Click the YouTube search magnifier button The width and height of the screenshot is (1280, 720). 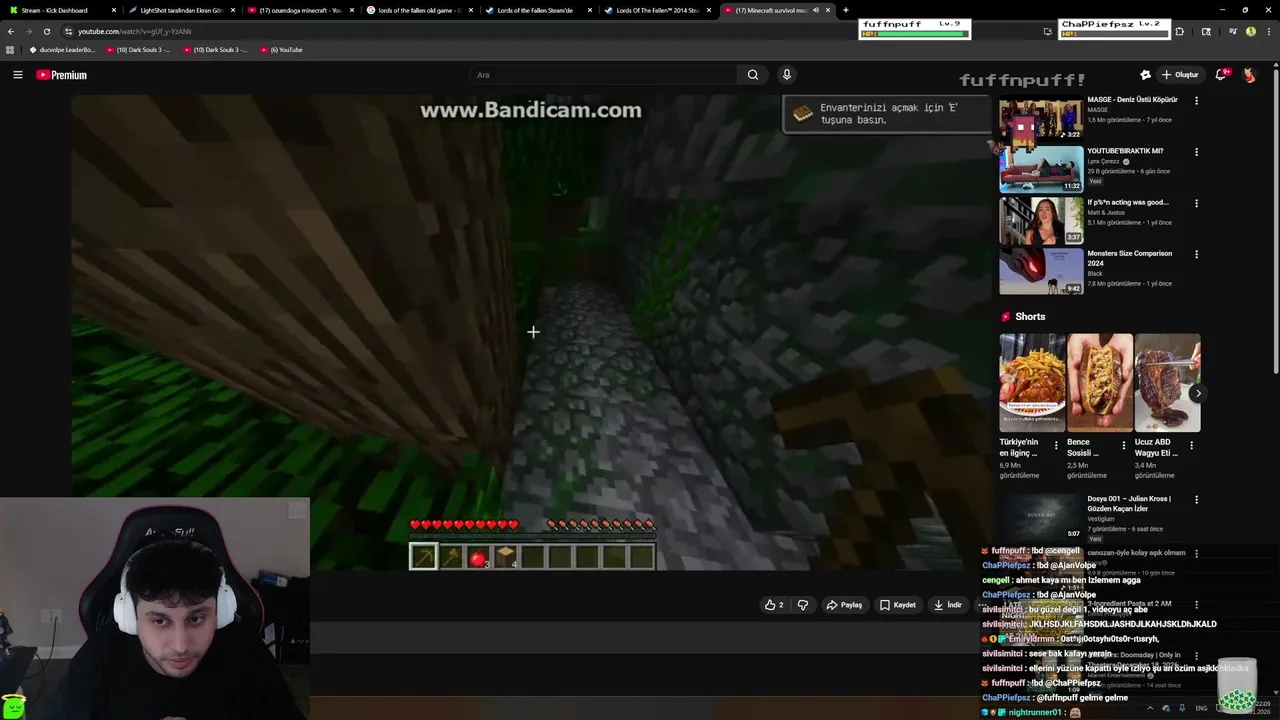[x=753, y=75]
